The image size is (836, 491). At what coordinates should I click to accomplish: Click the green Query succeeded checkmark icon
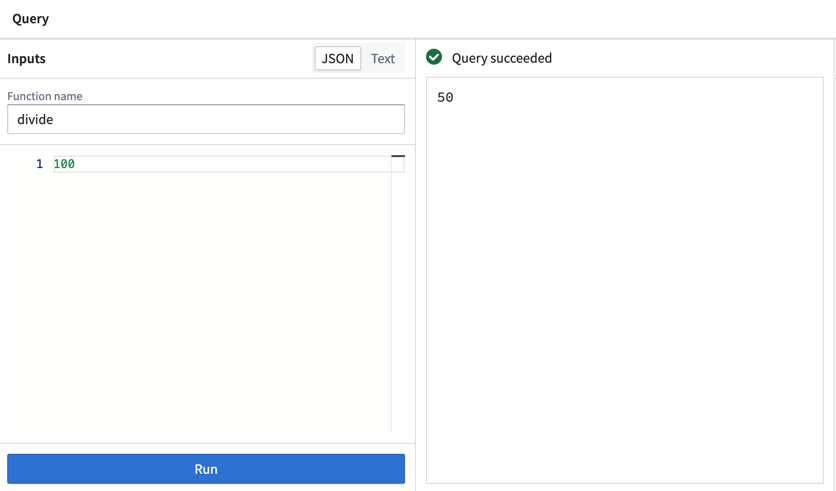click(434, 57)
